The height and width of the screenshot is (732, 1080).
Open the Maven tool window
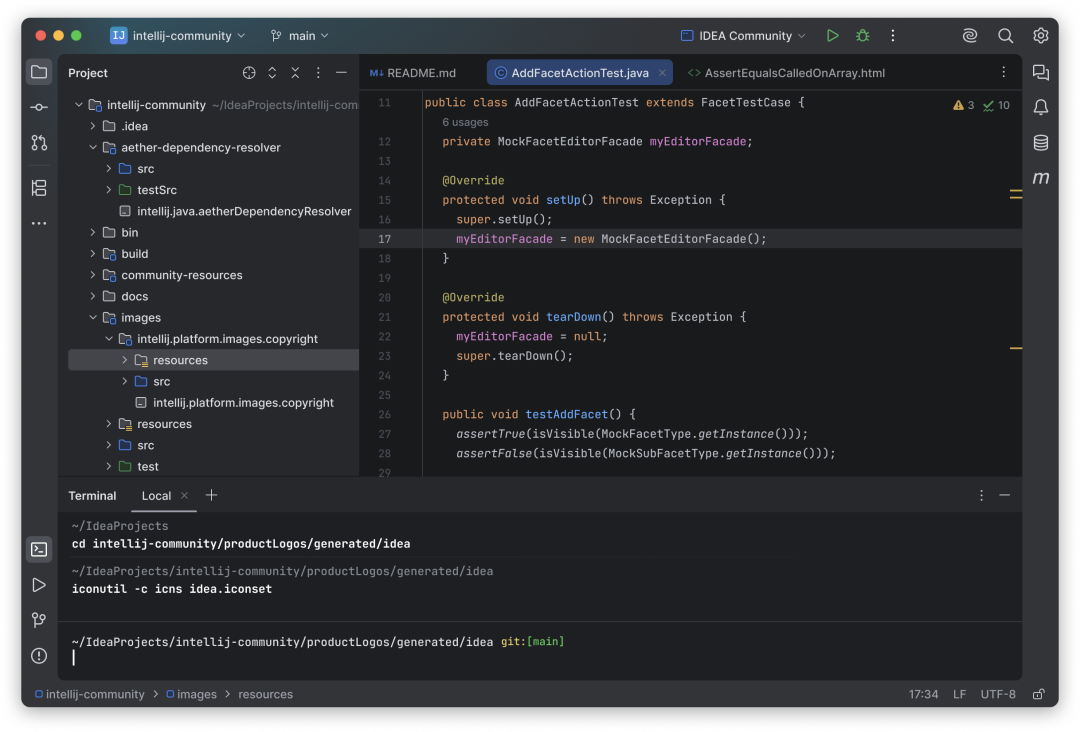pyautogui.click(x=1041, y=178)
